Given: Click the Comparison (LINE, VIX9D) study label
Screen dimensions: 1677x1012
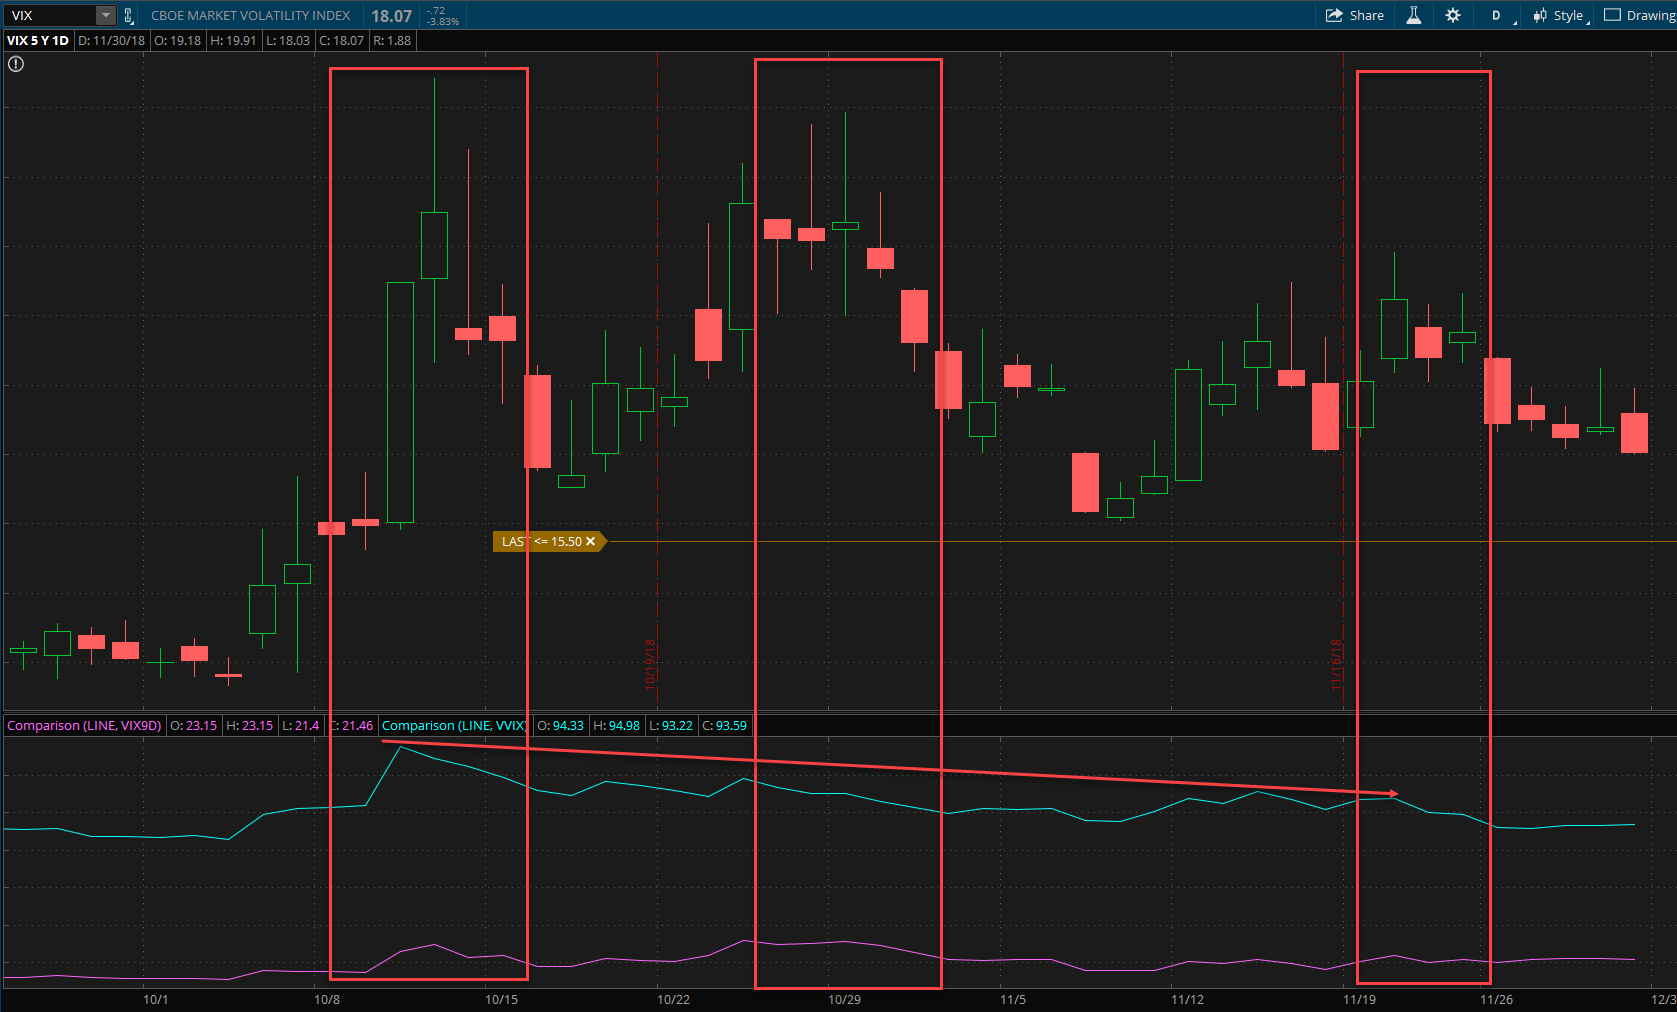Looking at the screenshot, I should [x=84, y=726].
